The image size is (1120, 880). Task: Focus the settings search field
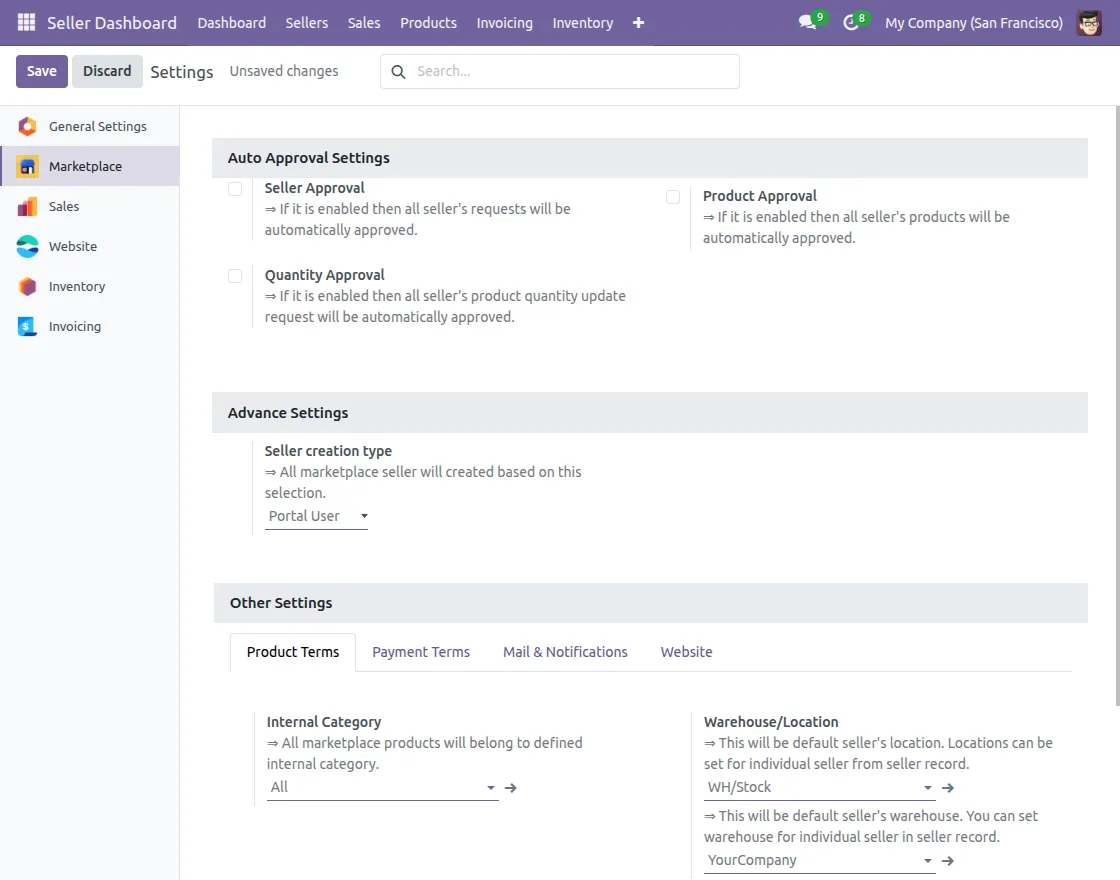pos(570,72)
